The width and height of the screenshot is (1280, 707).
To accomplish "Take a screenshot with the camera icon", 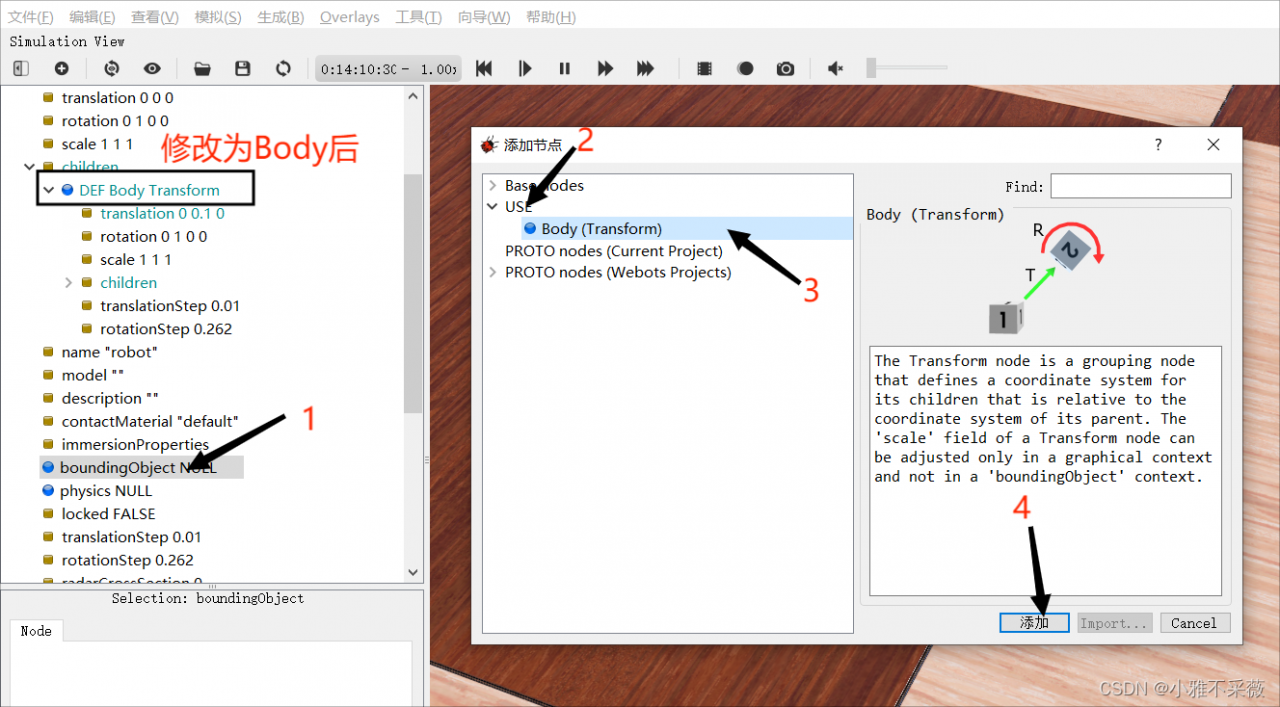I will [x=786, y=68].
